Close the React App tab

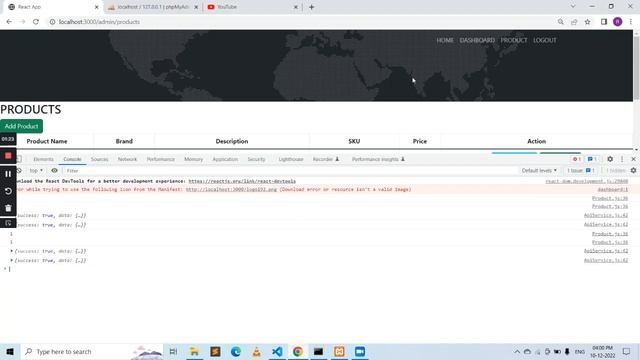pyautogui.click(x=97, y=7)
